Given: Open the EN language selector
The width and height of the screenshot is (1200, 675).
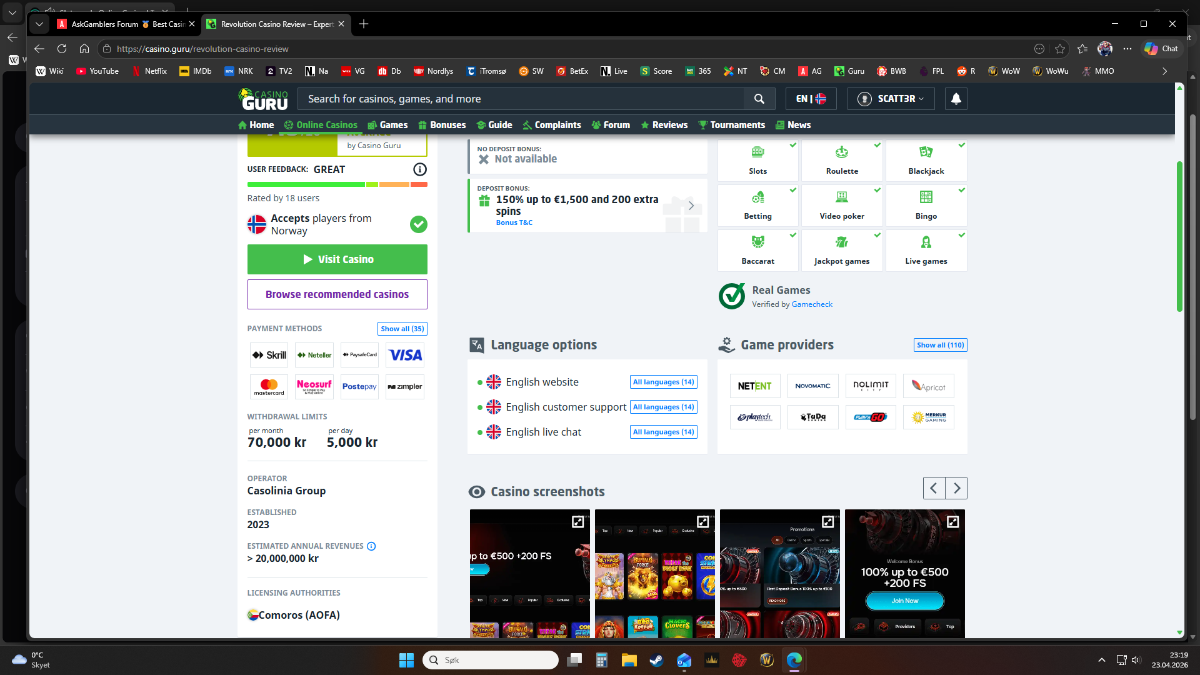Looking at the screenshot, I should (x=810, y=99).
